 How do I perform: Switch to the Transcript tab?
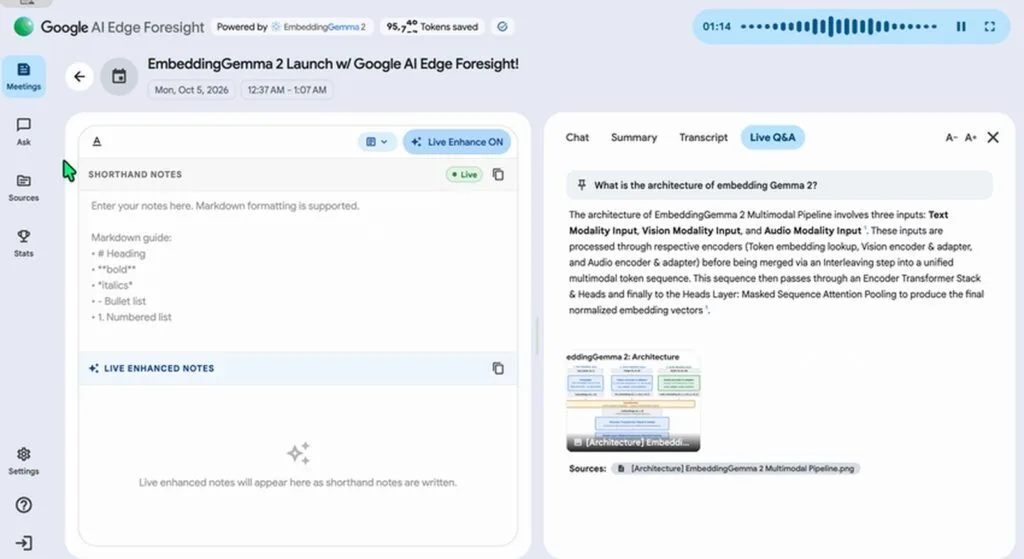coord(703,137)
